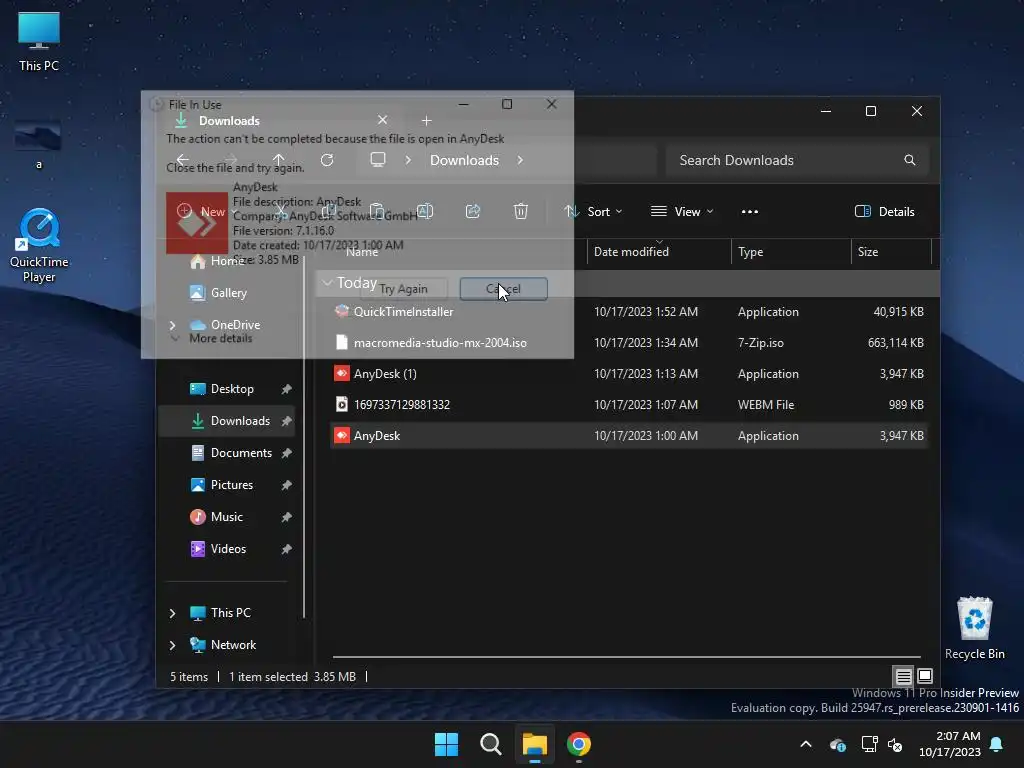Show hidden icons in the system tray
The width and height of the screenshot is (1024, 768).
806,744
